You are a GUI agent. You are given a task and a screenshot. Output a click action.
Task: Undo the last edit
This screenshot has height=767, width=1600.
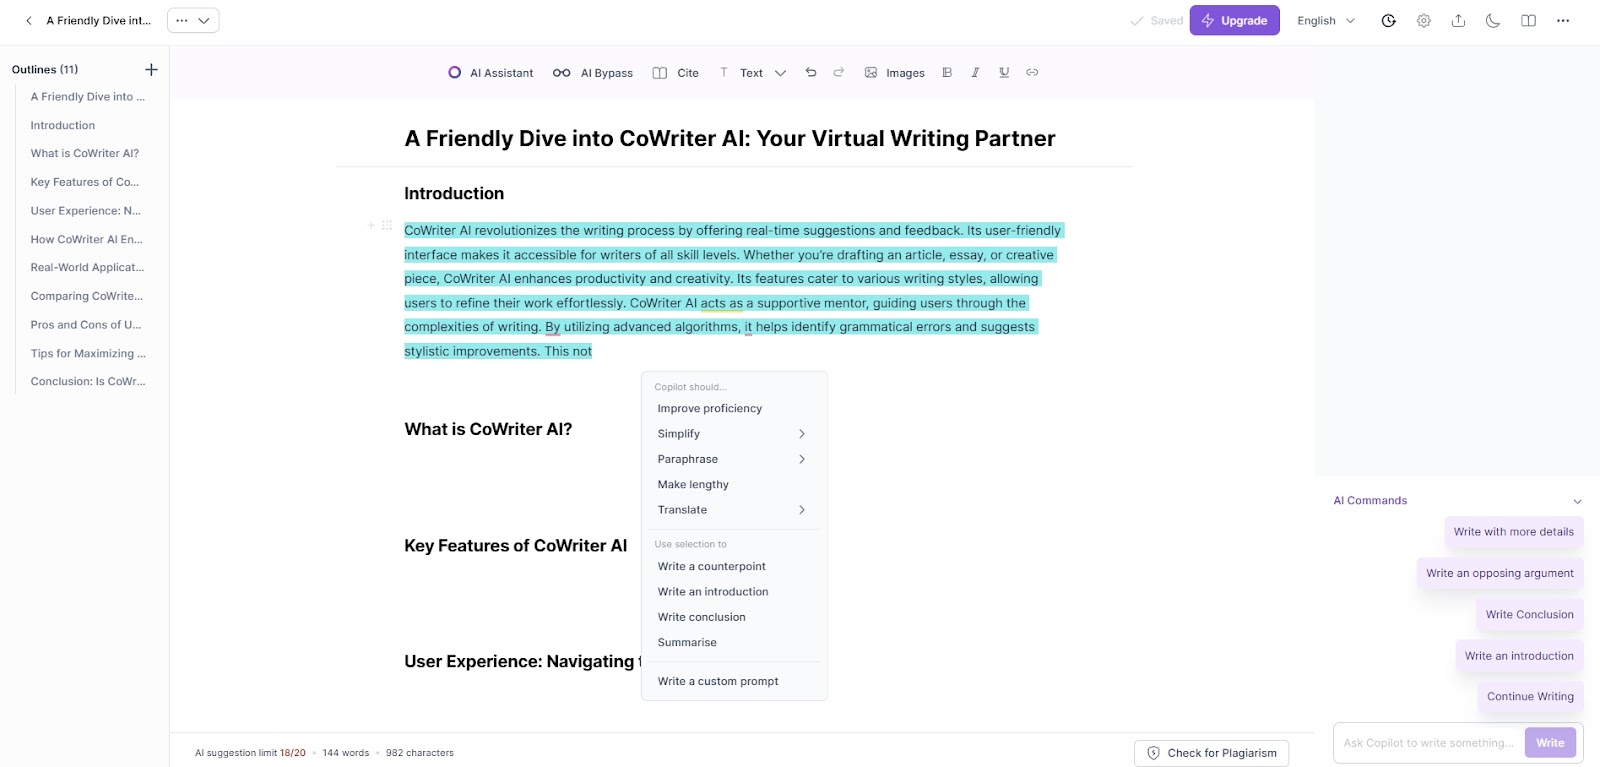(811, 72)
